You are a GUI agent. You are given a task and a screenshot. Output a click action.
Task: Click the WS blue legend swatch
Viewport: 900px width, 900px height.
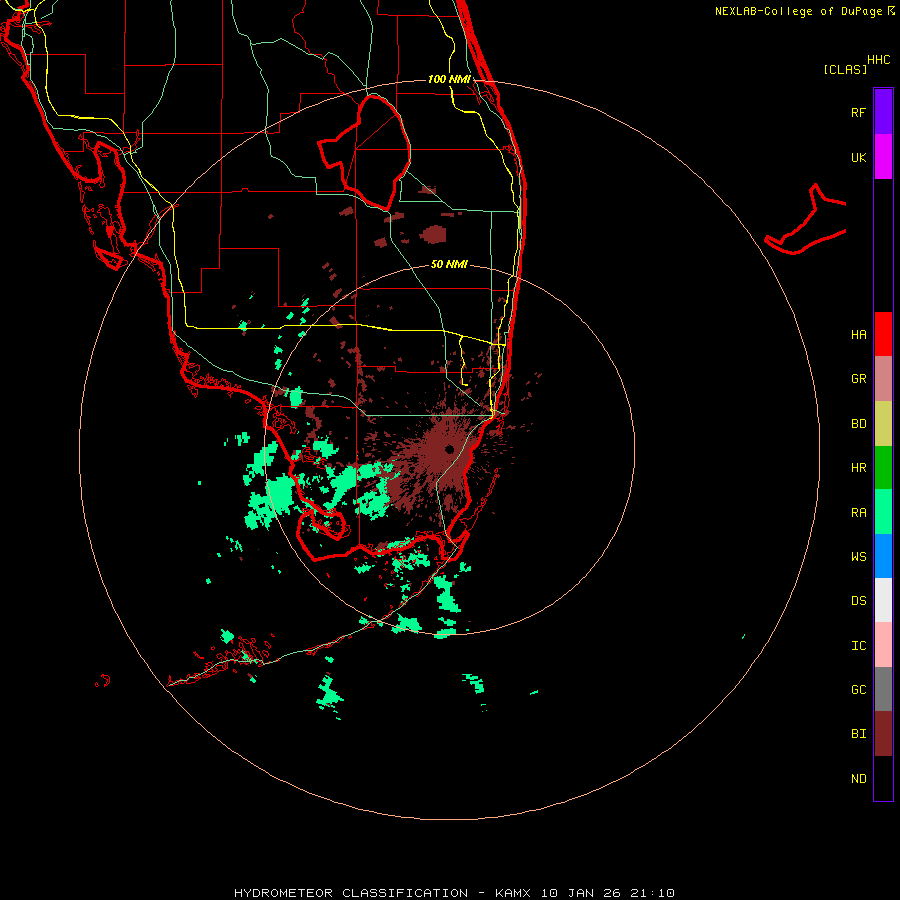883,556
